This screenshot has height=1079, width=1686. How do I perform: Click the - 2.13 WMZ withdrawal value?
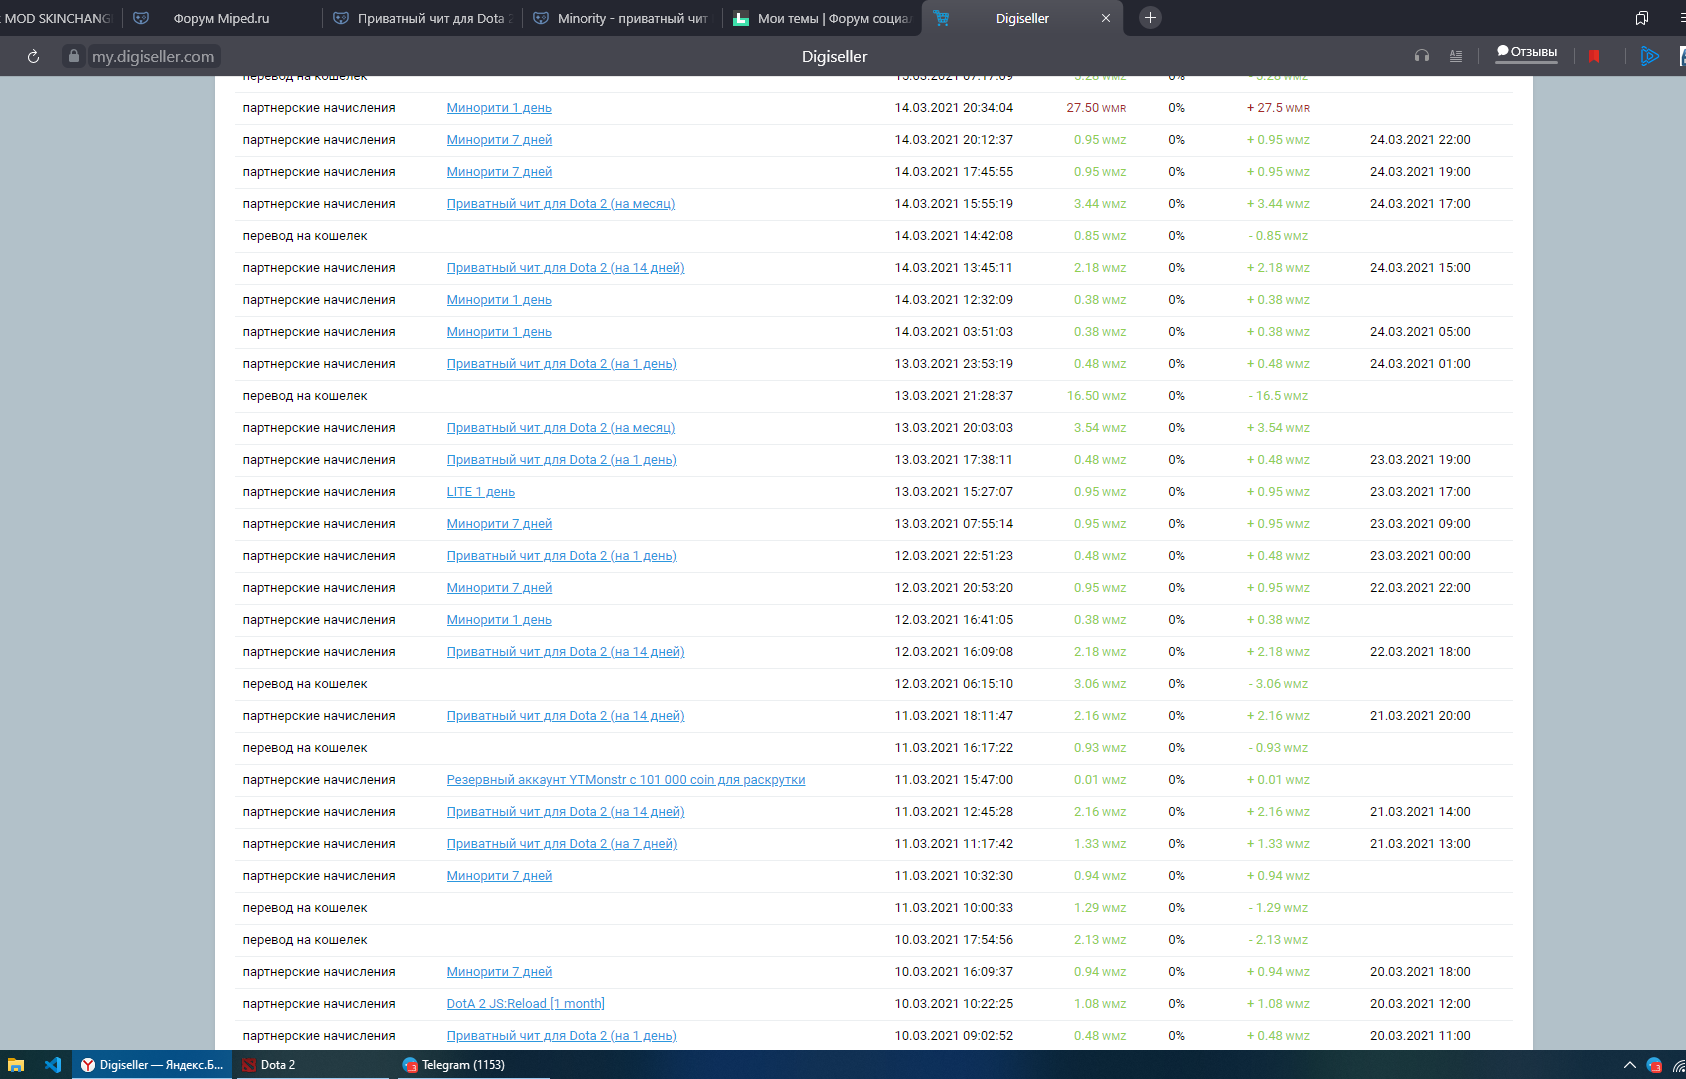[1278, 940]
